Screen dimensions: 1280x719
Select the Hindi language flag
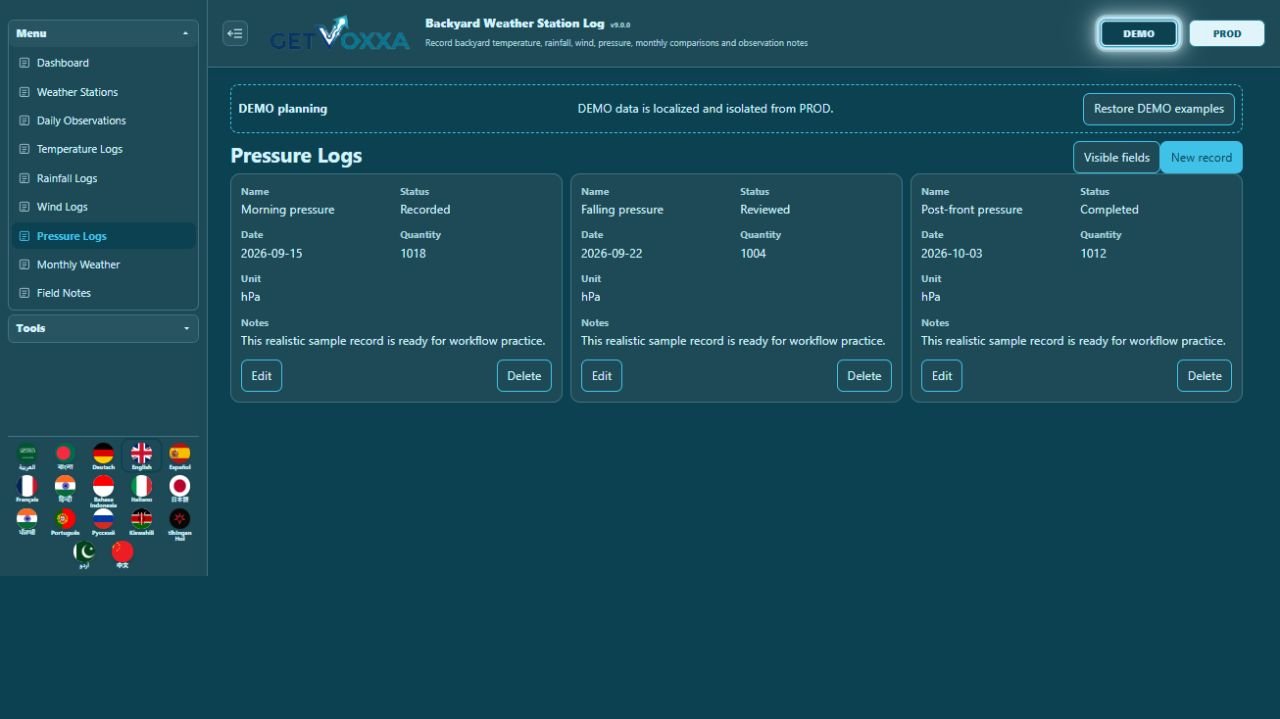pos(65,489)
